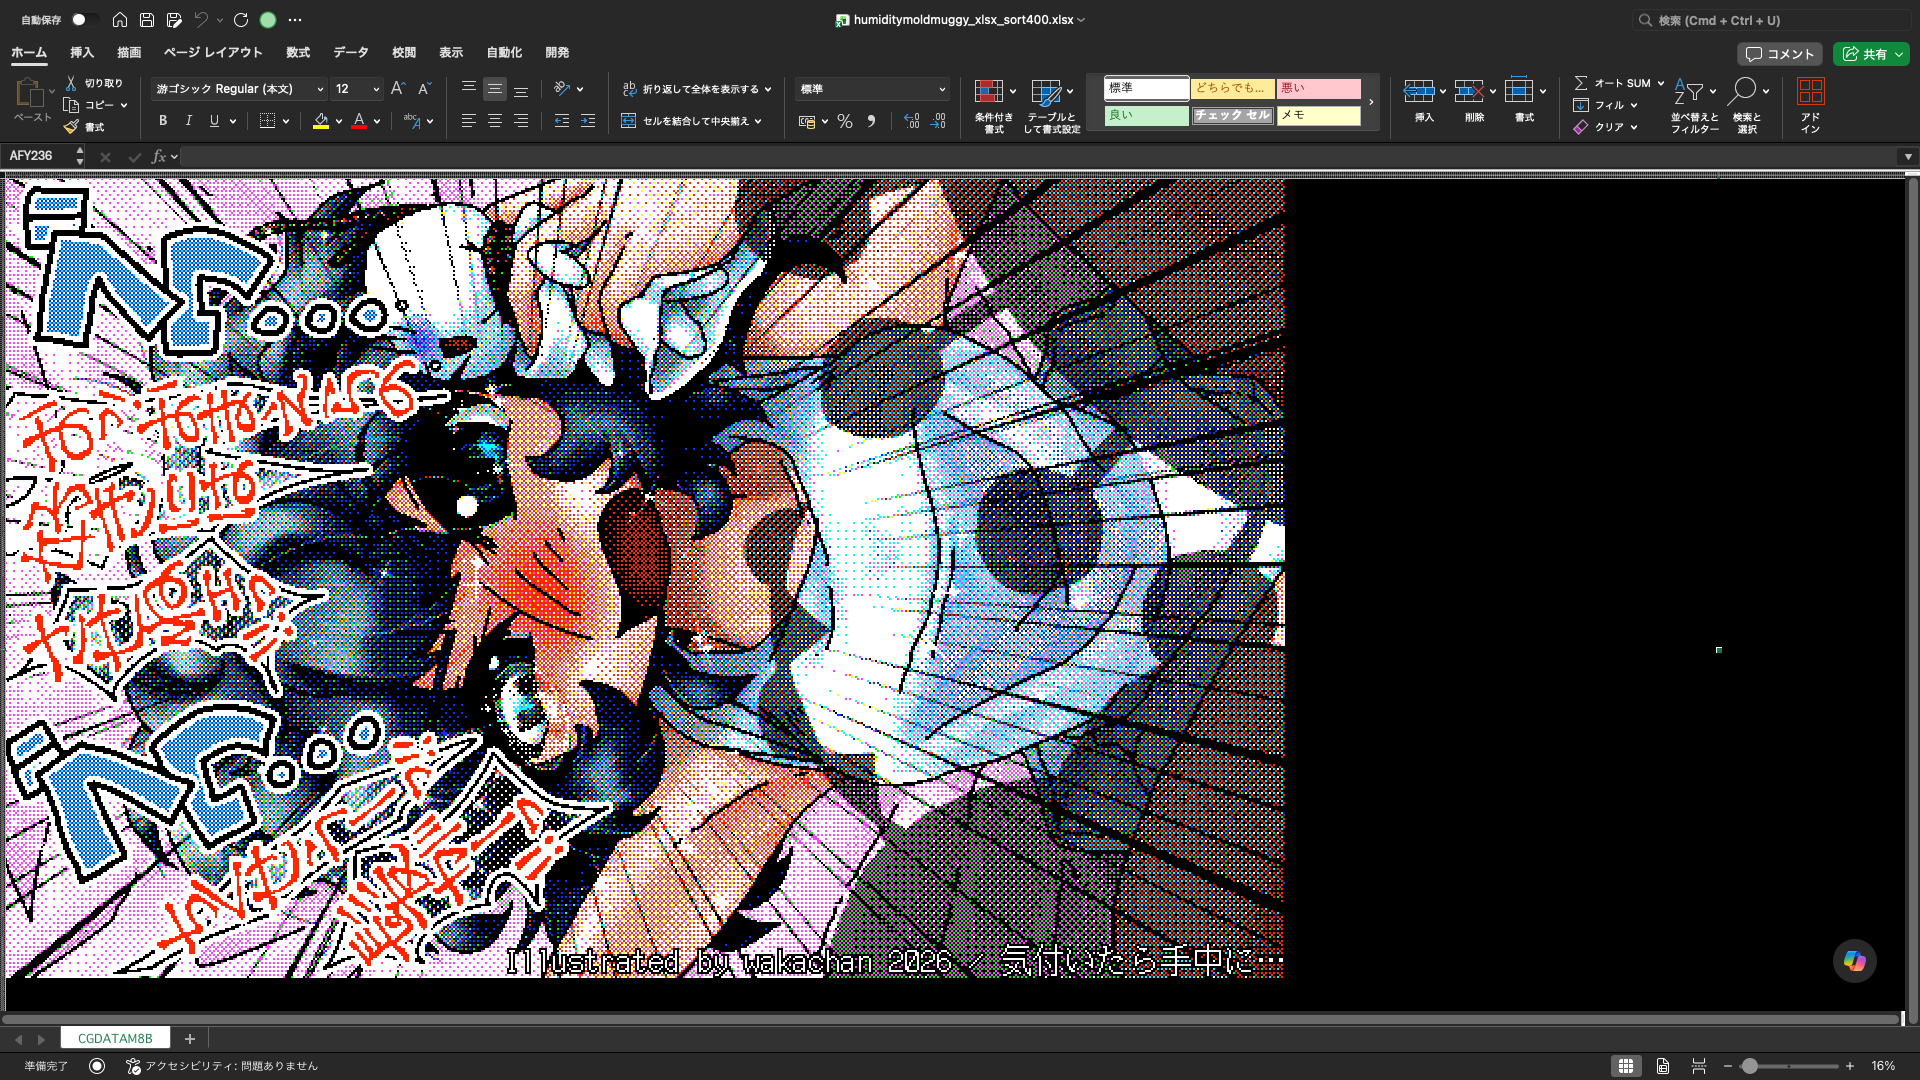Viewport: 1920px width, 1080px height.
Task: Click the Increase Decimal icon
Action: (911, 121)
